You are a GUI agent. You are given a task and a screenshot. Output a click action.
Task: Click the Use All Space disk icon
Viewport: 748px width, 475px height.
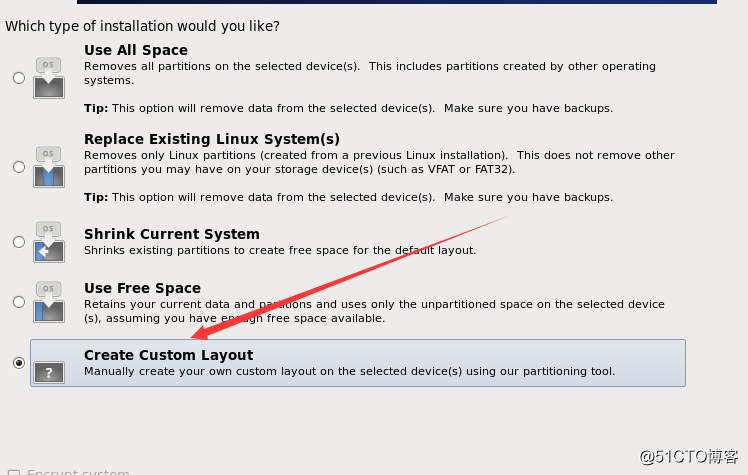(49, 78)
